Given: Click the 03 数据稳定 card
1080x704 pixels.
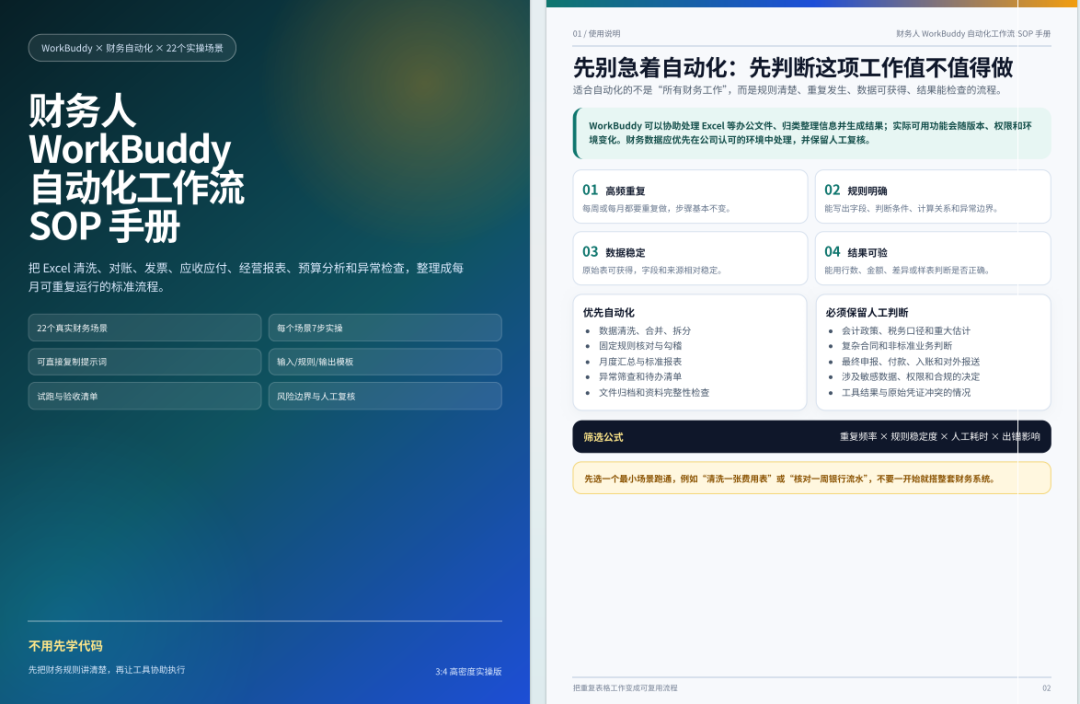Looking at the screenshot, I should point(690,258).
